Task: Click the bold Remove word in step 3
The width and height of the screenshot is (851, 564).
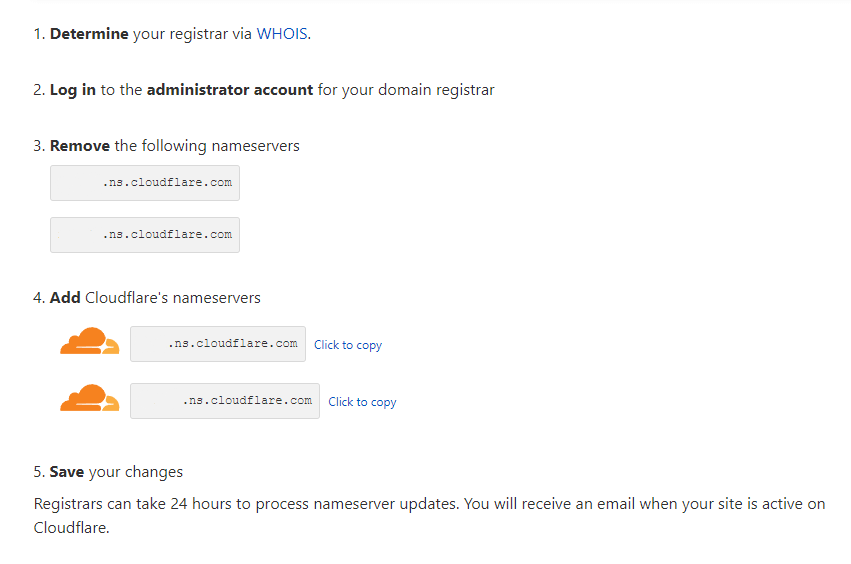Action: (x=80, y=146)
